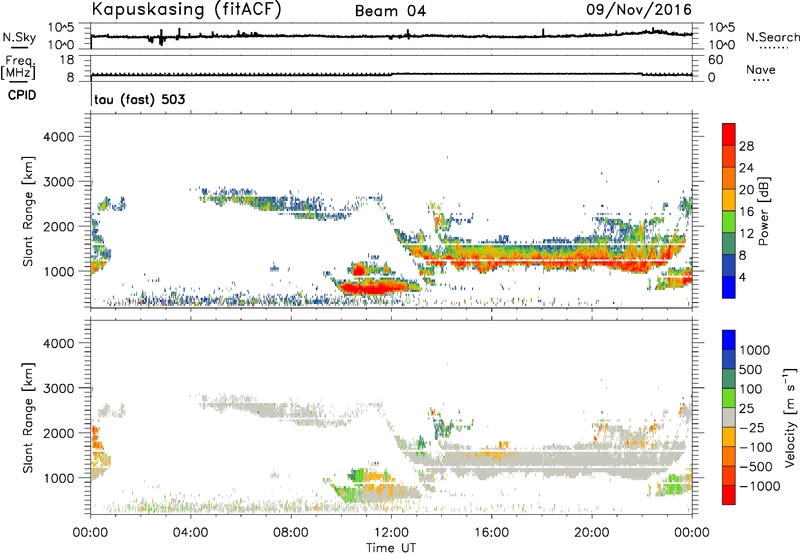Click the 'Nave' legend label
The height and width of the screenshot is (554, 800).
click(x=761, y=70)
